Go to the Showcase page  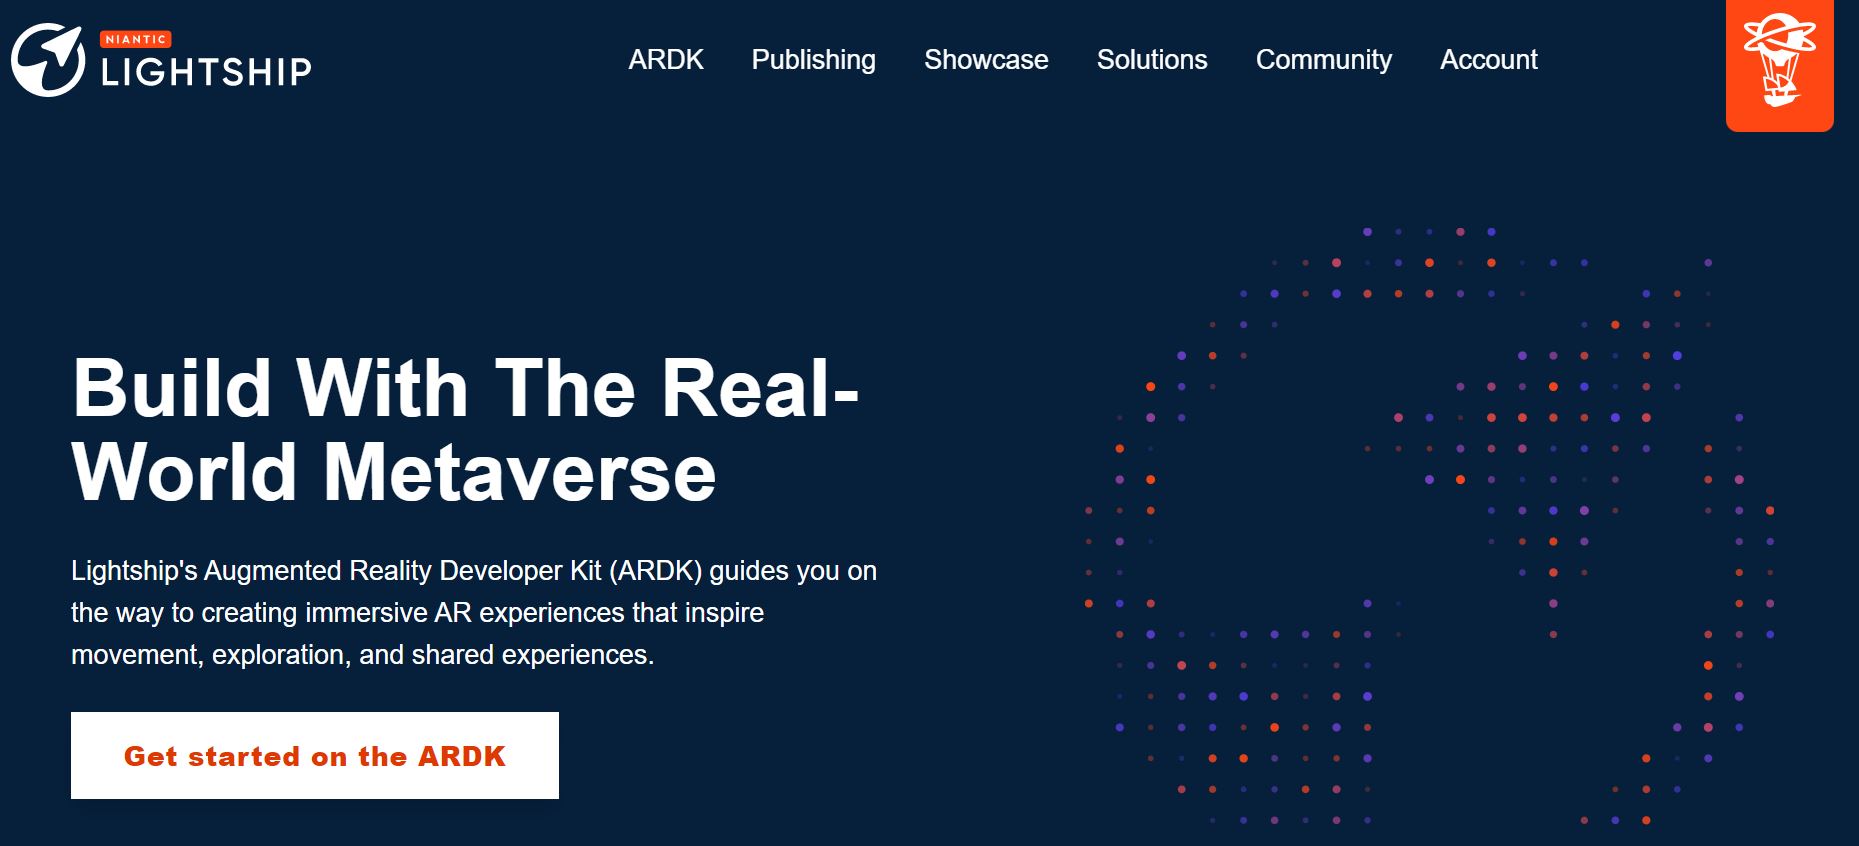986,60
